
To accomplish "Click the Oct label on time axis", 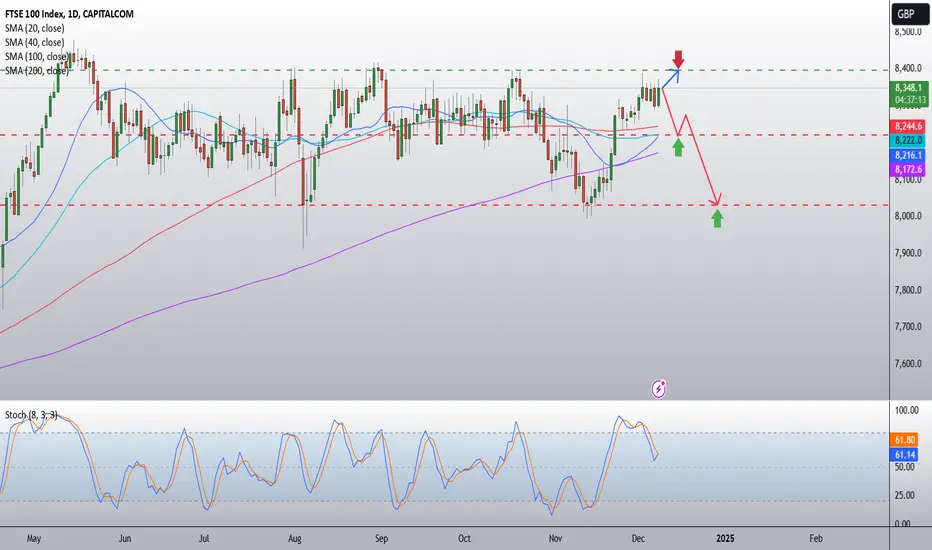I will (x=464, y=539).
